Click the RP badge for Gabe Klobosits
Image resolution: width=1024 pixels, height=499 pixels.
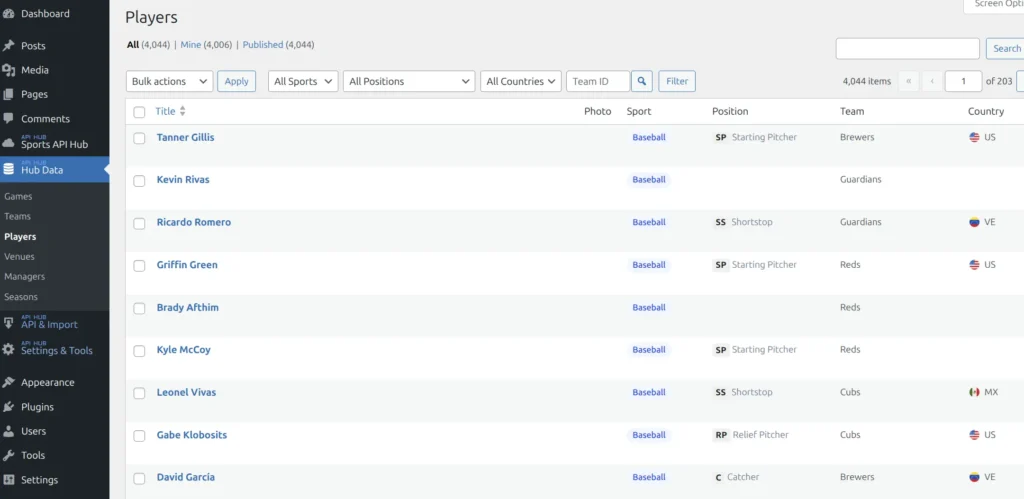[721, 434]
